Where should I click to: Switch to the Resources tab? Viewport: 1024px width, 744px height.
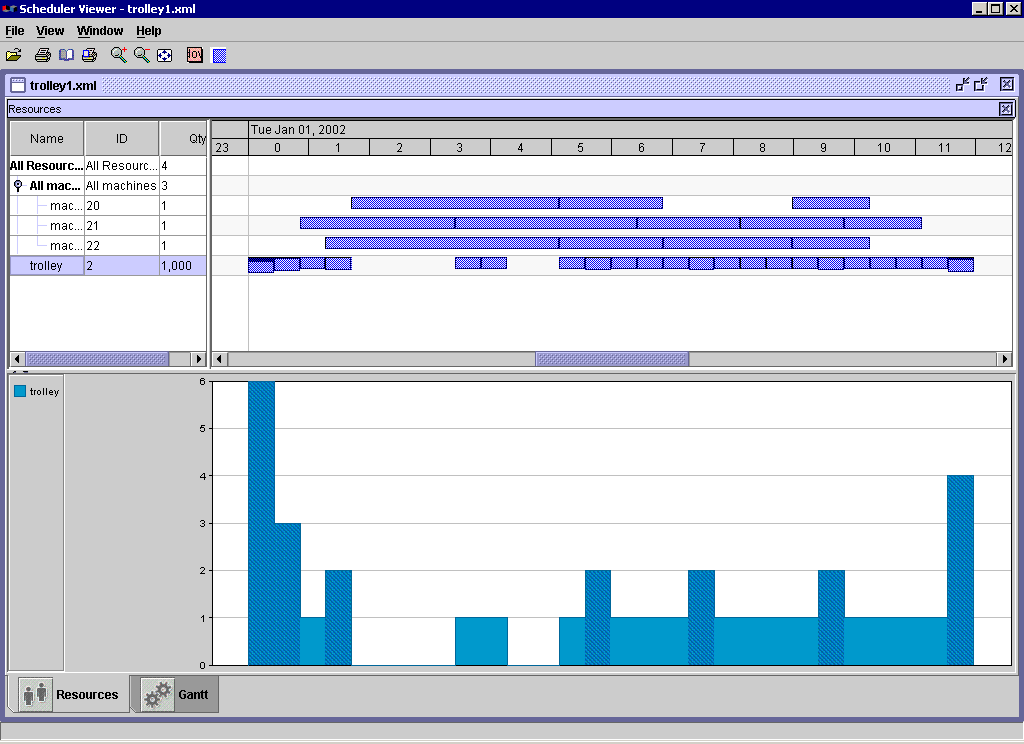pos(69,694)
